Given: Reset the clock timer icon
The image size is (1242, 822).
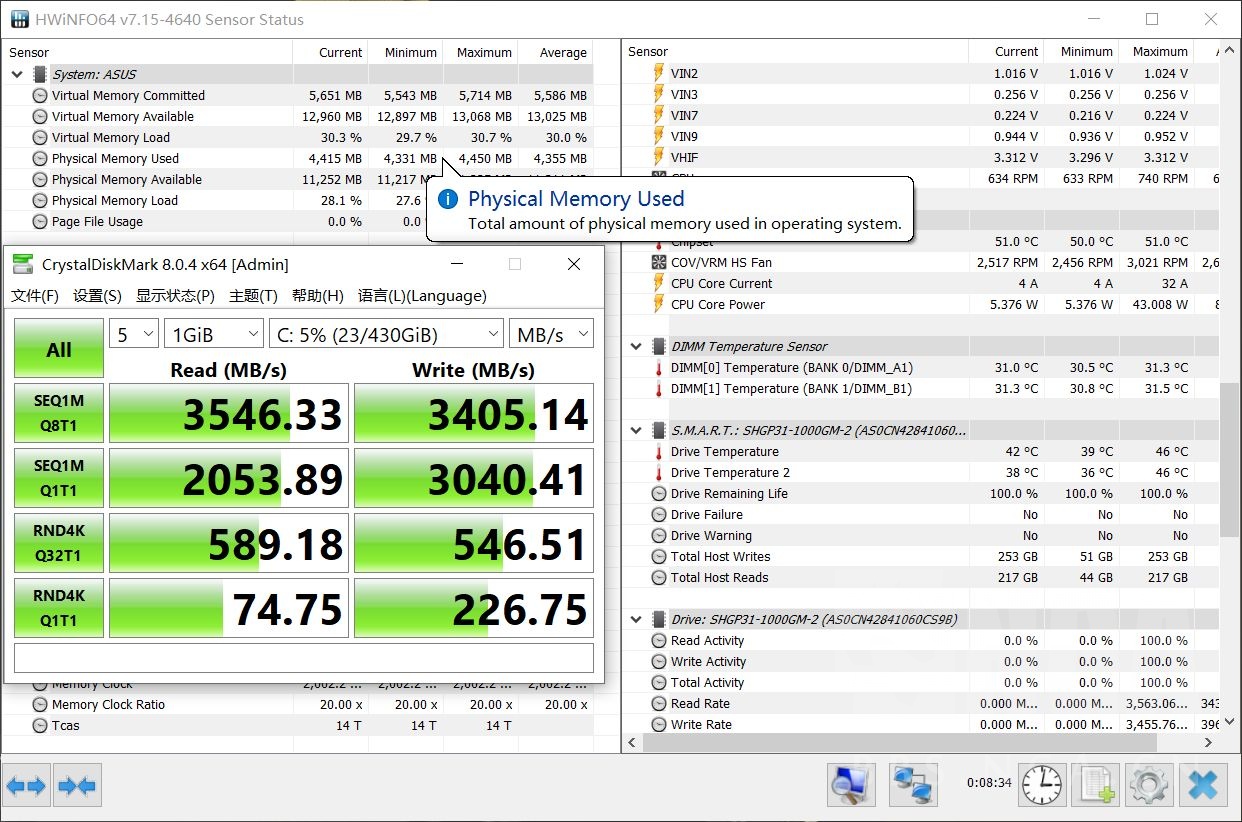Looking at the screenshot, I should (x=1042, y=786).
